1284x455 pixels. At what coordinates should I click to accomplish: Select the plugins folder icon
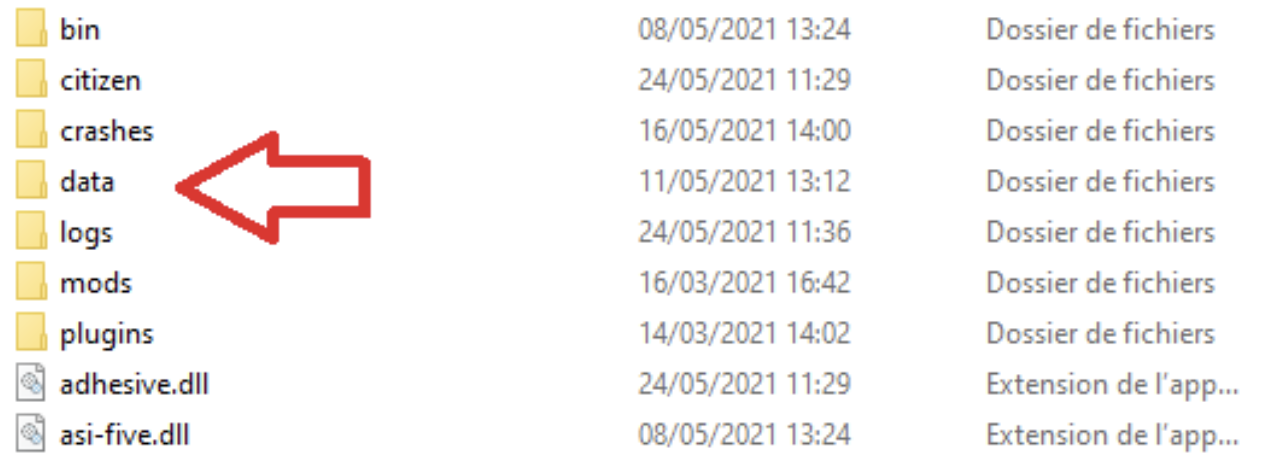[x=31, y=333]
